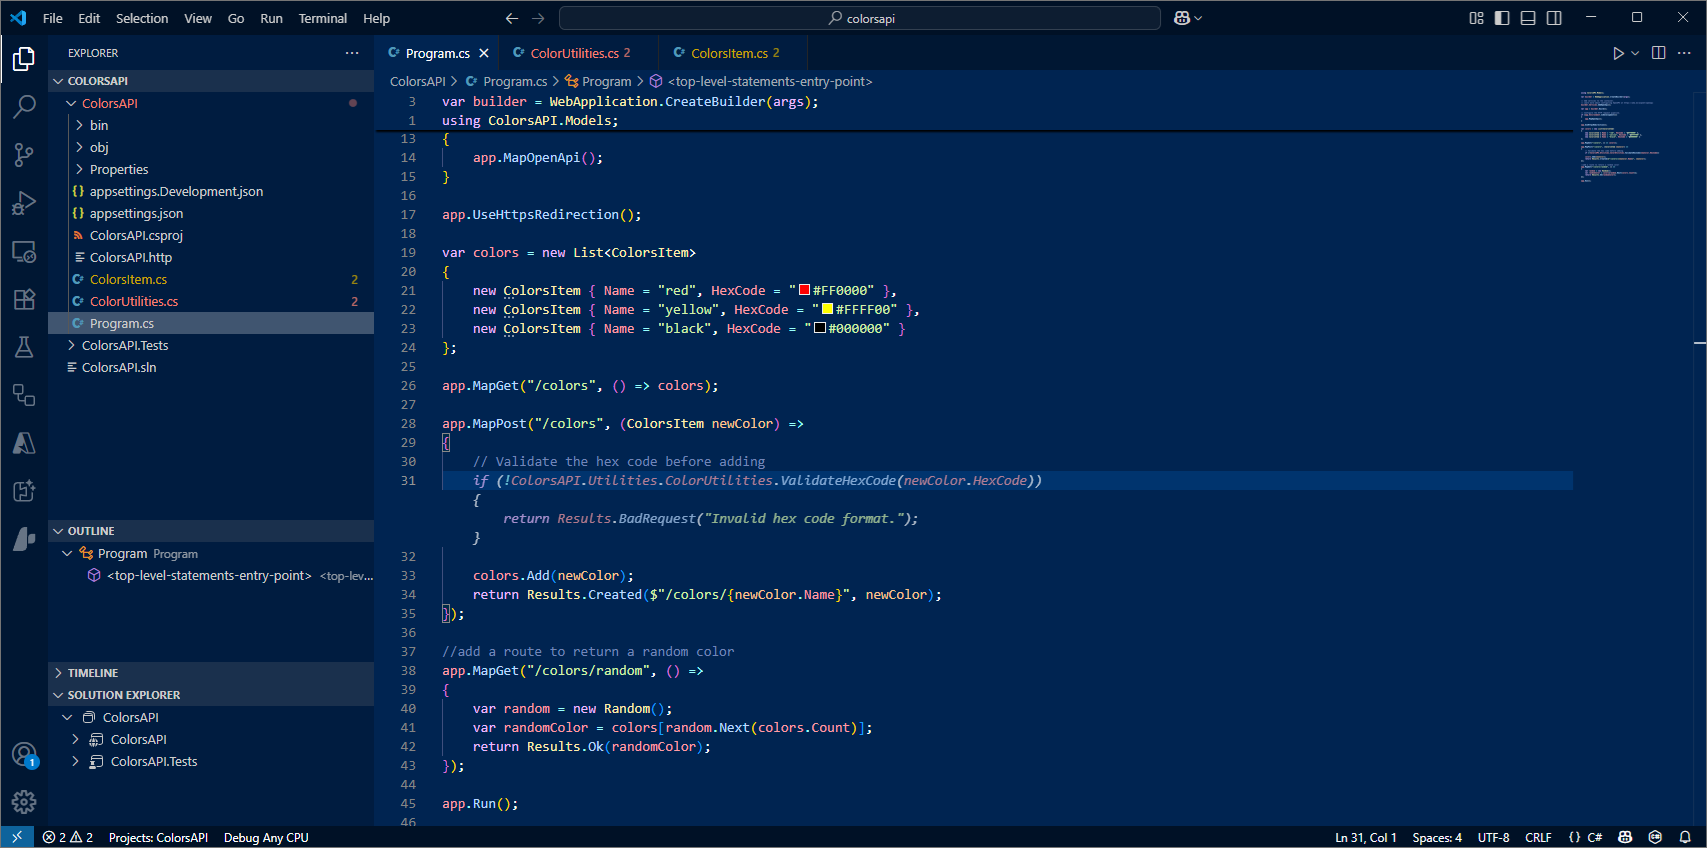The height and width of the screenshot is (848, 1707).
Task: Expand the ColorsAPI.Tests folder in Explorer
Action: tap(124, 345)
